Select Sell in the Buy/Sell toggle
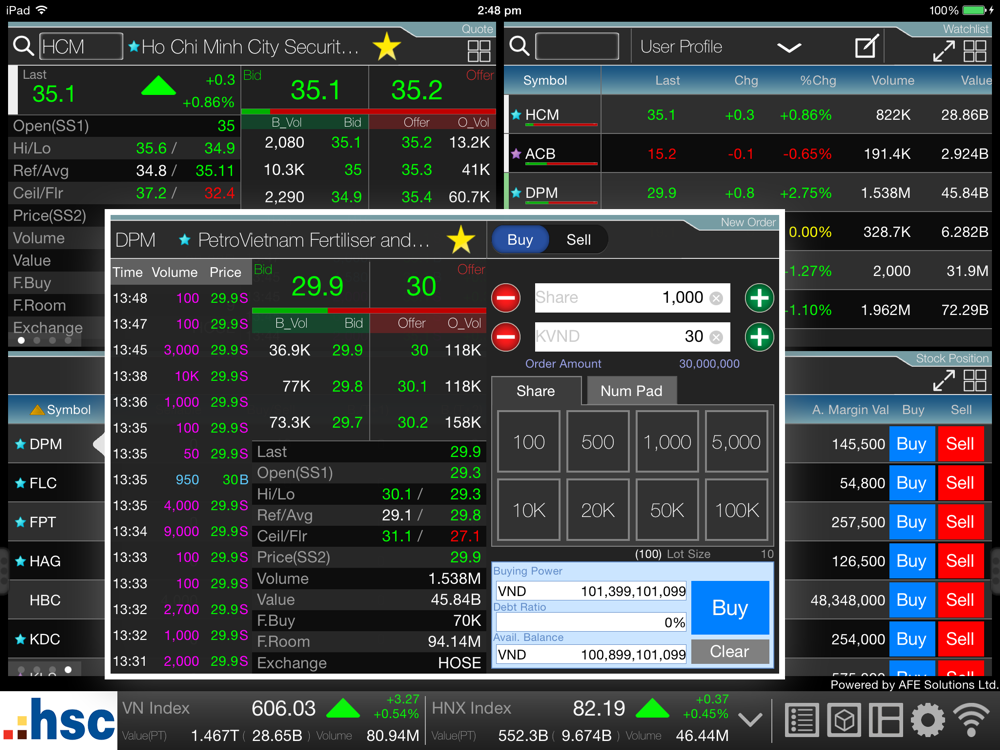 pyautogui.click(x=578, y=240)
